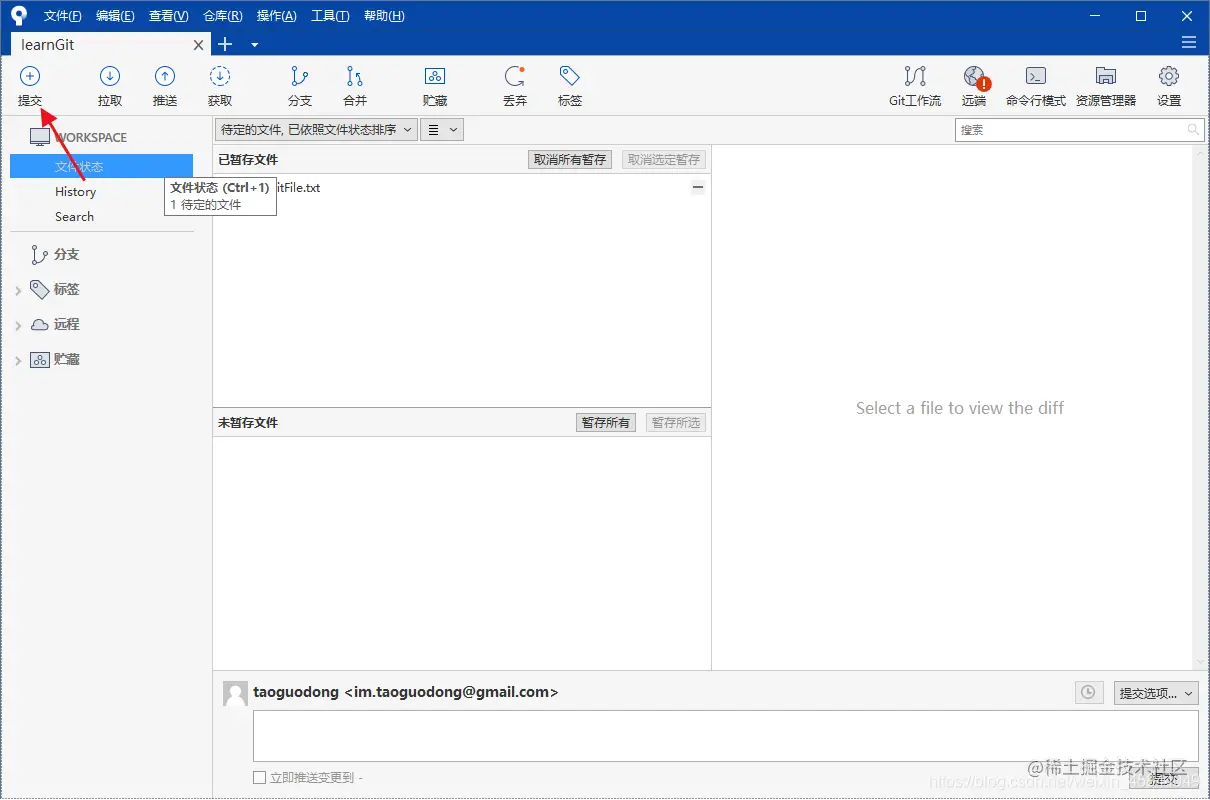The width and height of the screenshot is (1210, 800).
Task: Click the Commit (提交) toolbar icon
Action: pos(30,77)
